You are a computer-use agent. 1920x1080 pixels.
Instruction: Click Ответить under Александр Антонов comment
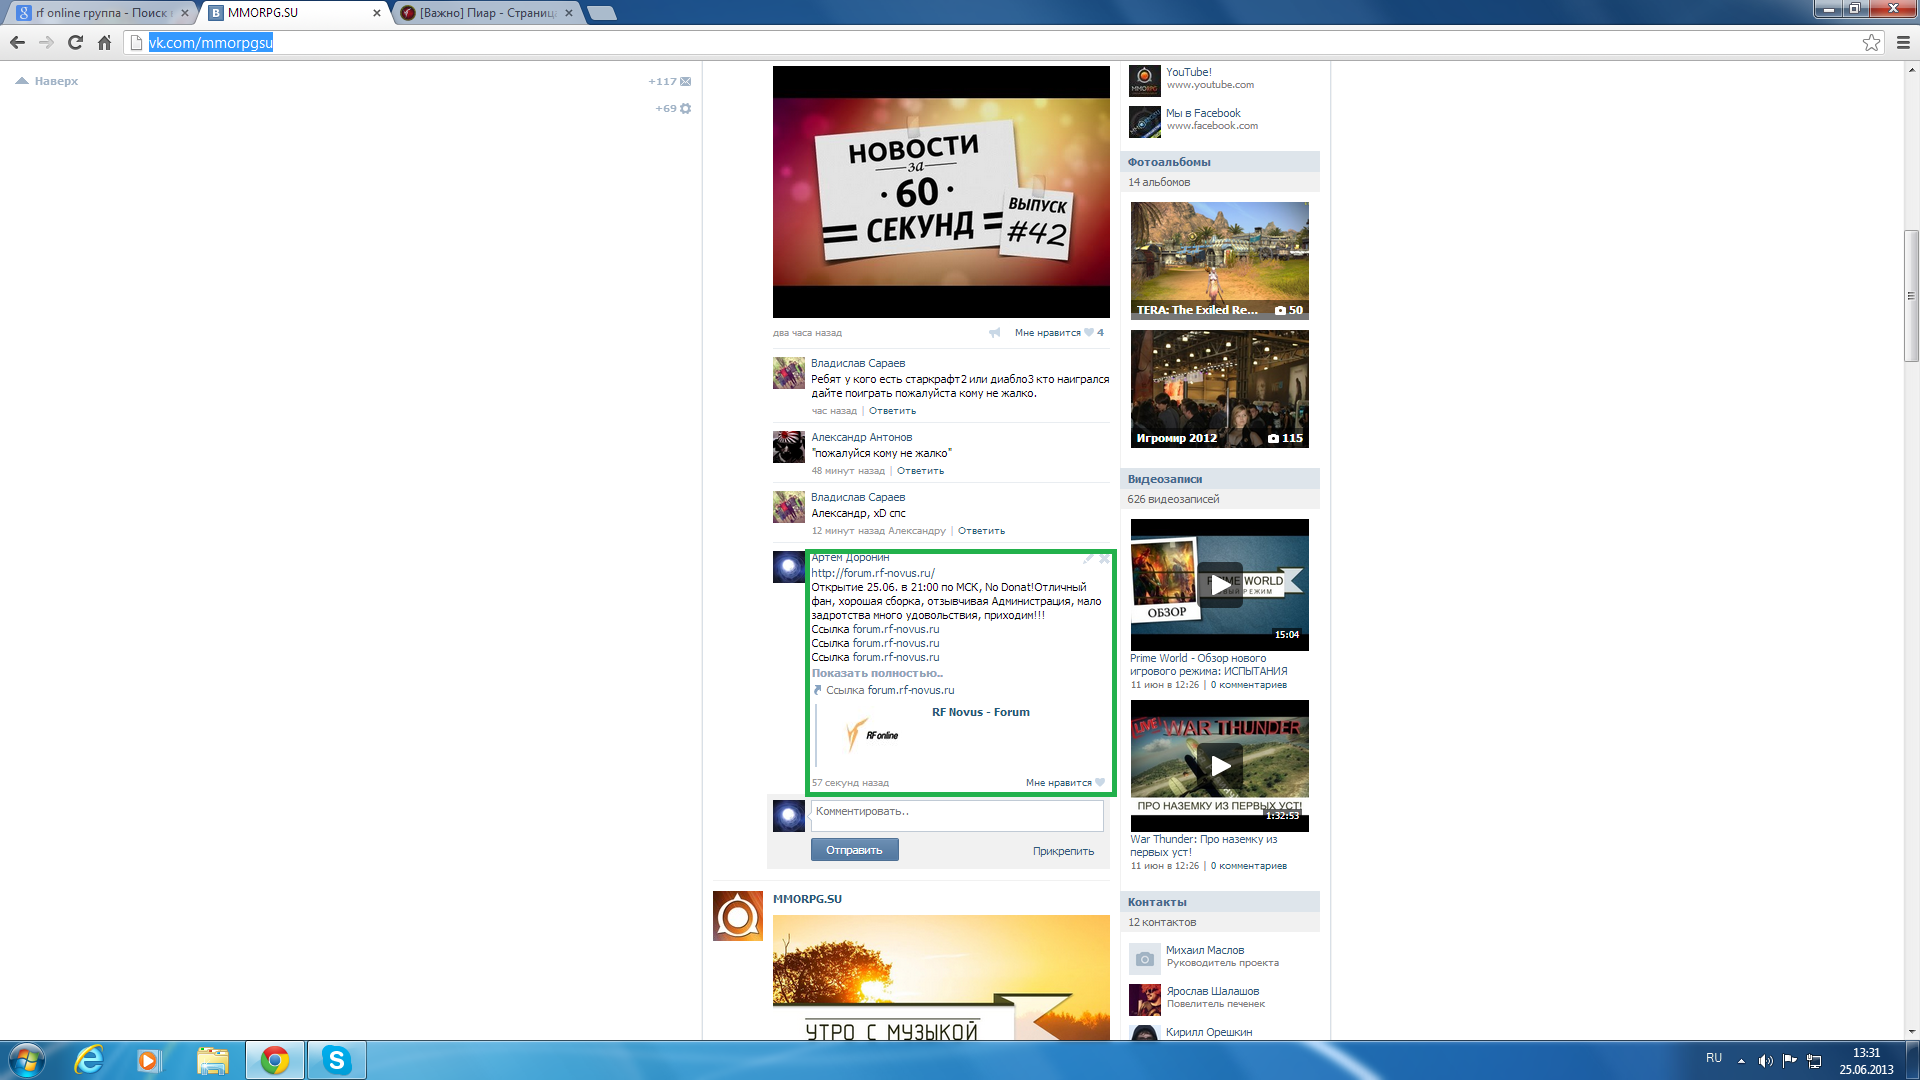point(920,471)
